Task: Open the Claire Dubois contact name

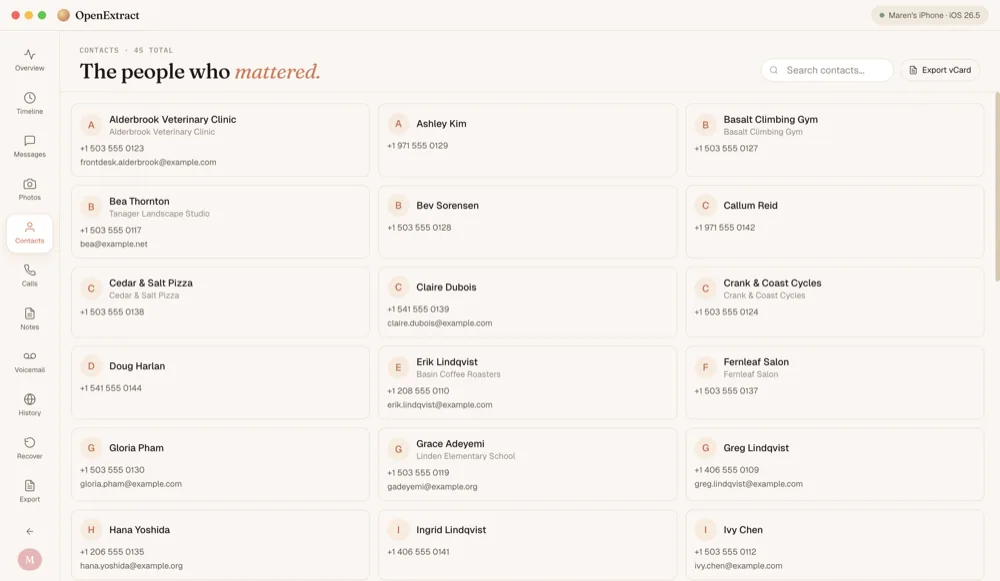Action: click(x=446, y=287)
